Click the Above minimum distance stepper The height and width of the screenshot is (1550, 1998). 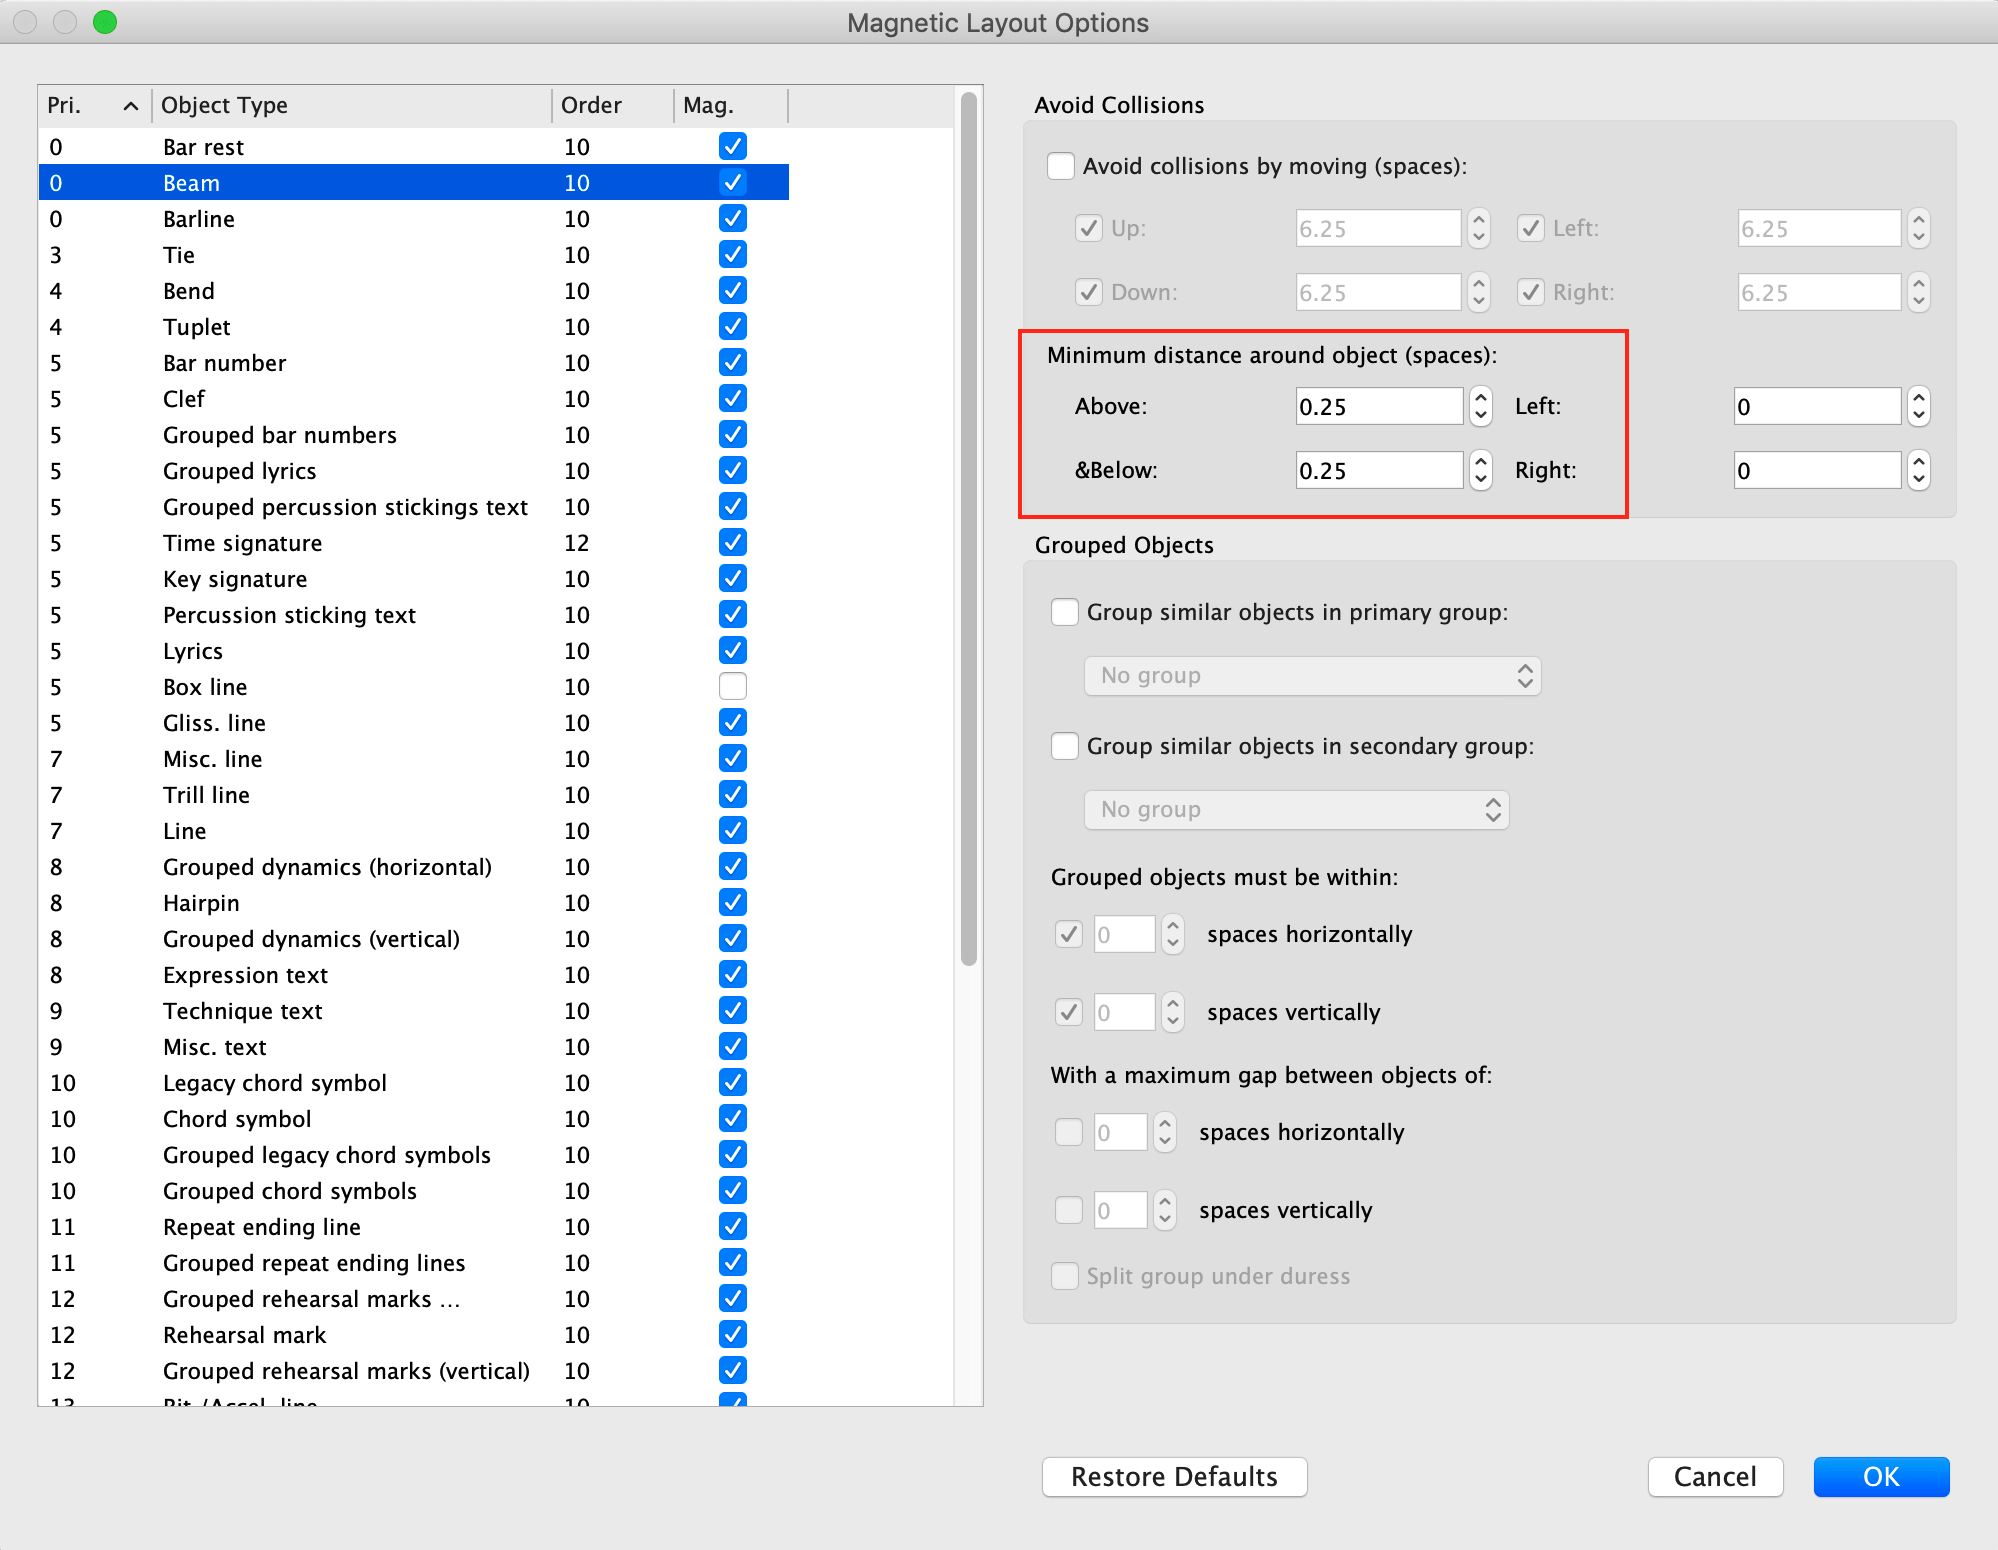click(x=1481, y=406)
